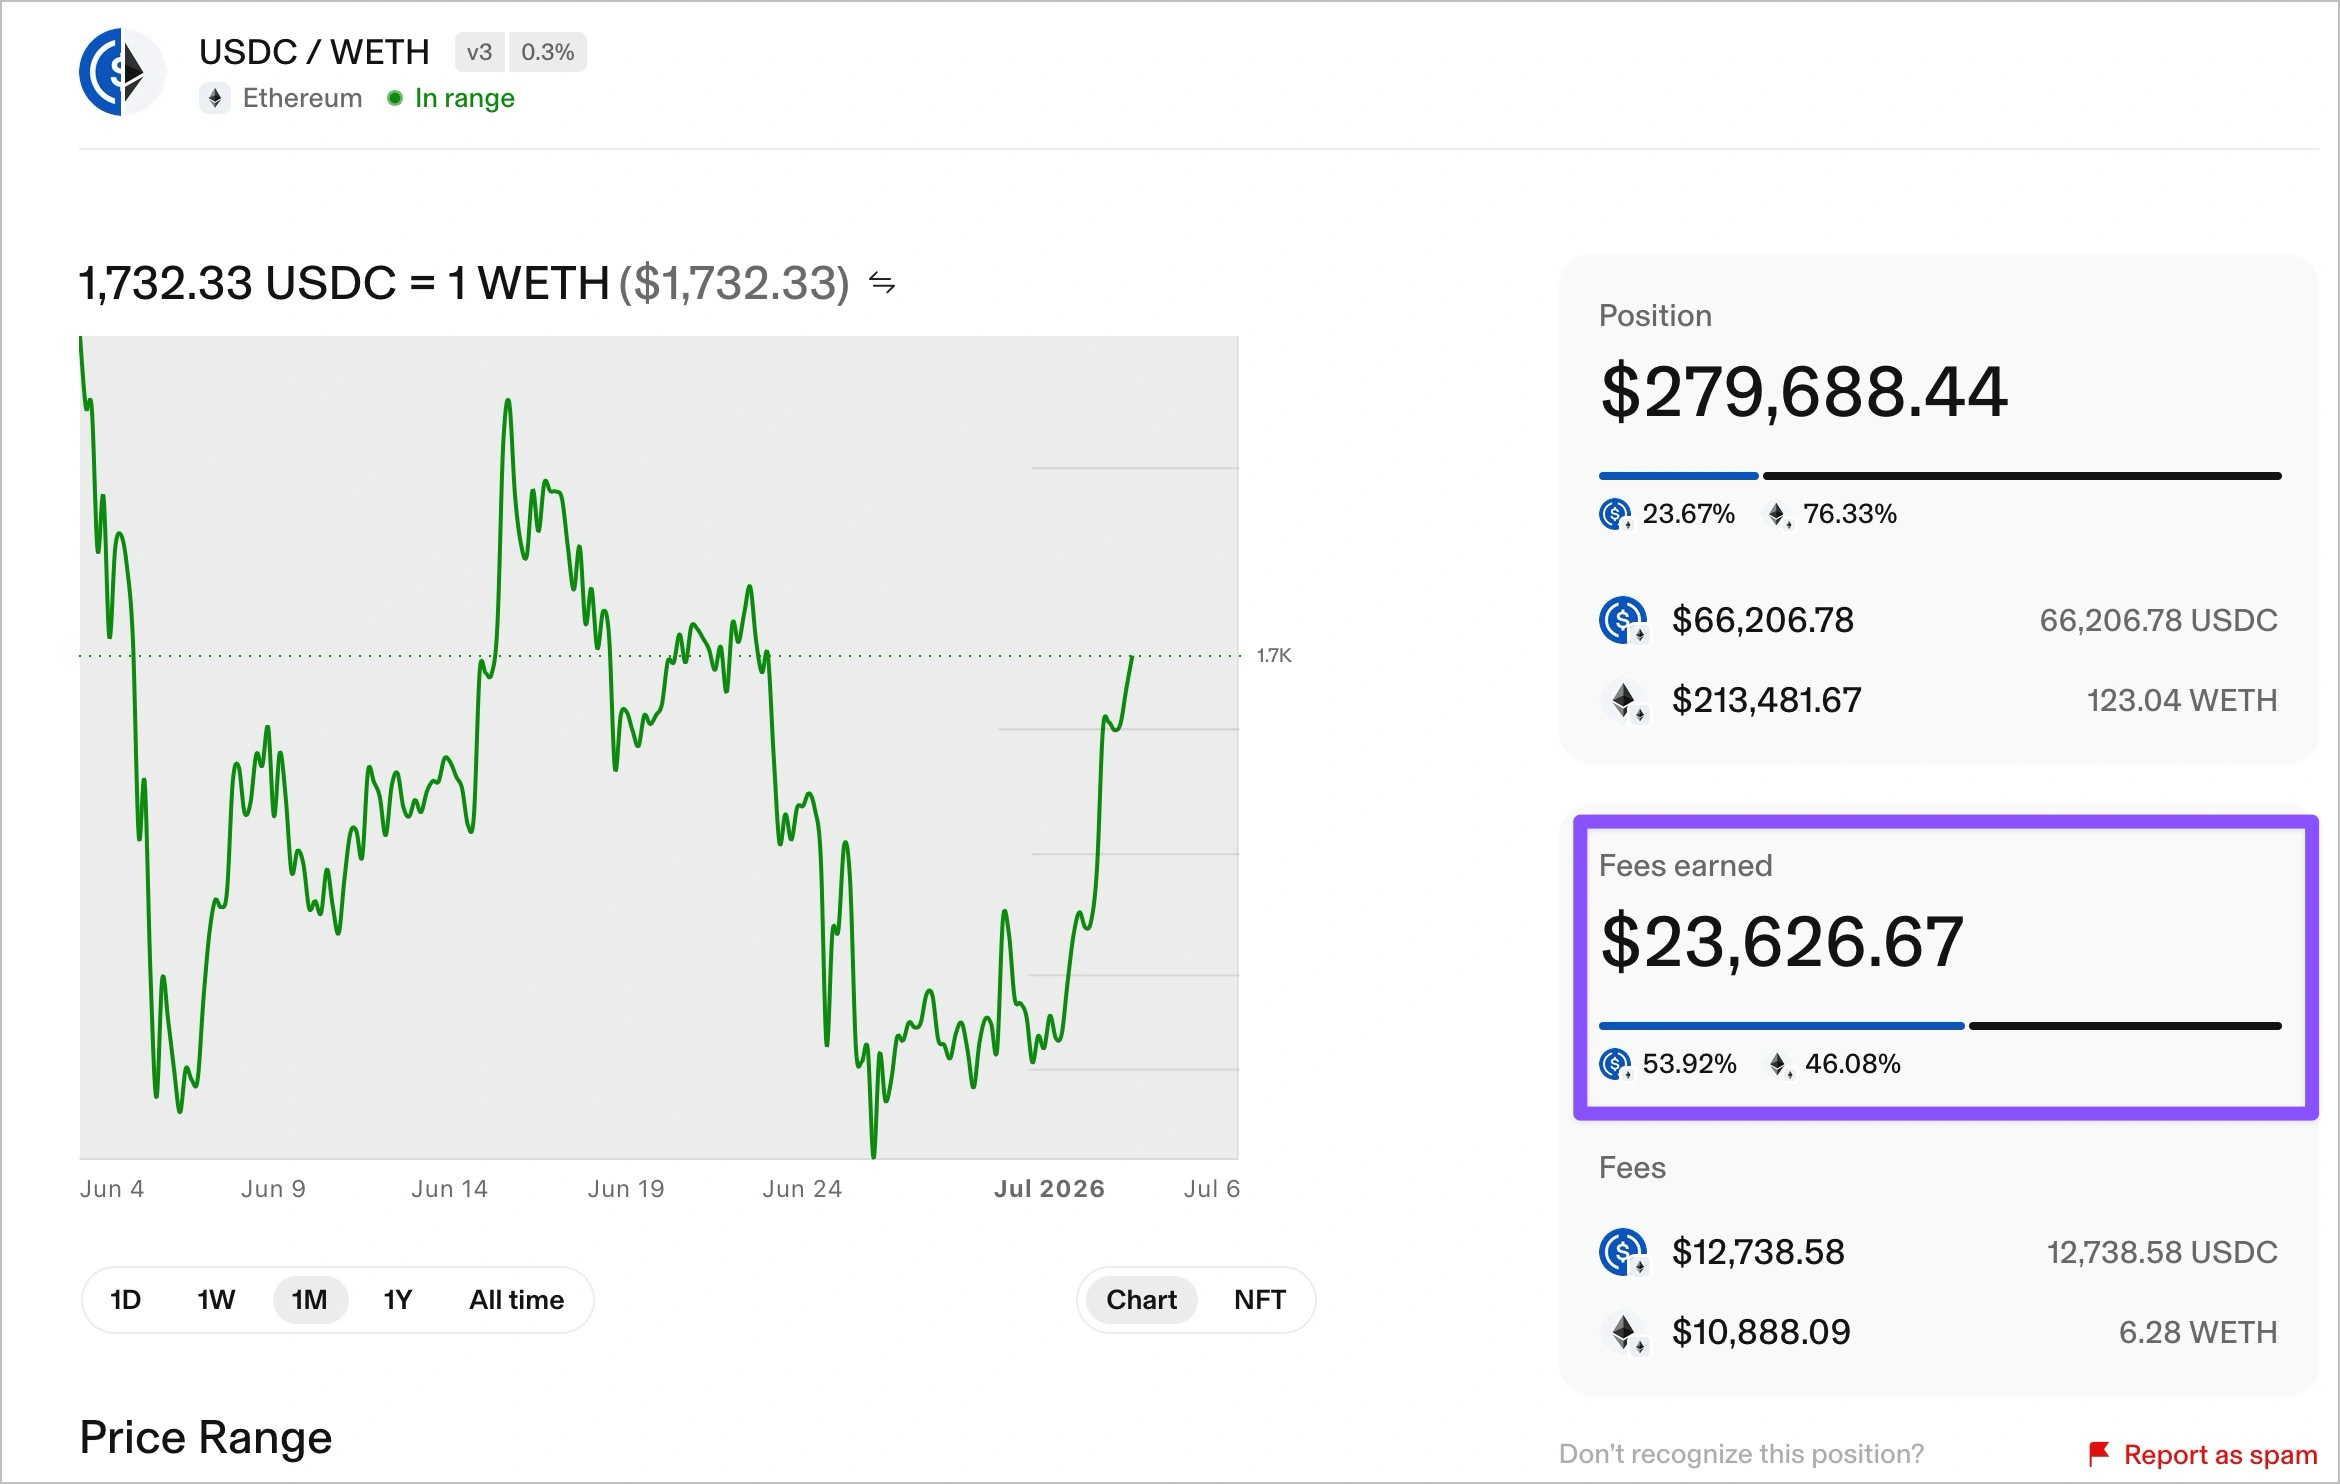Click the Report as spam link

tap(2220, 1455)
